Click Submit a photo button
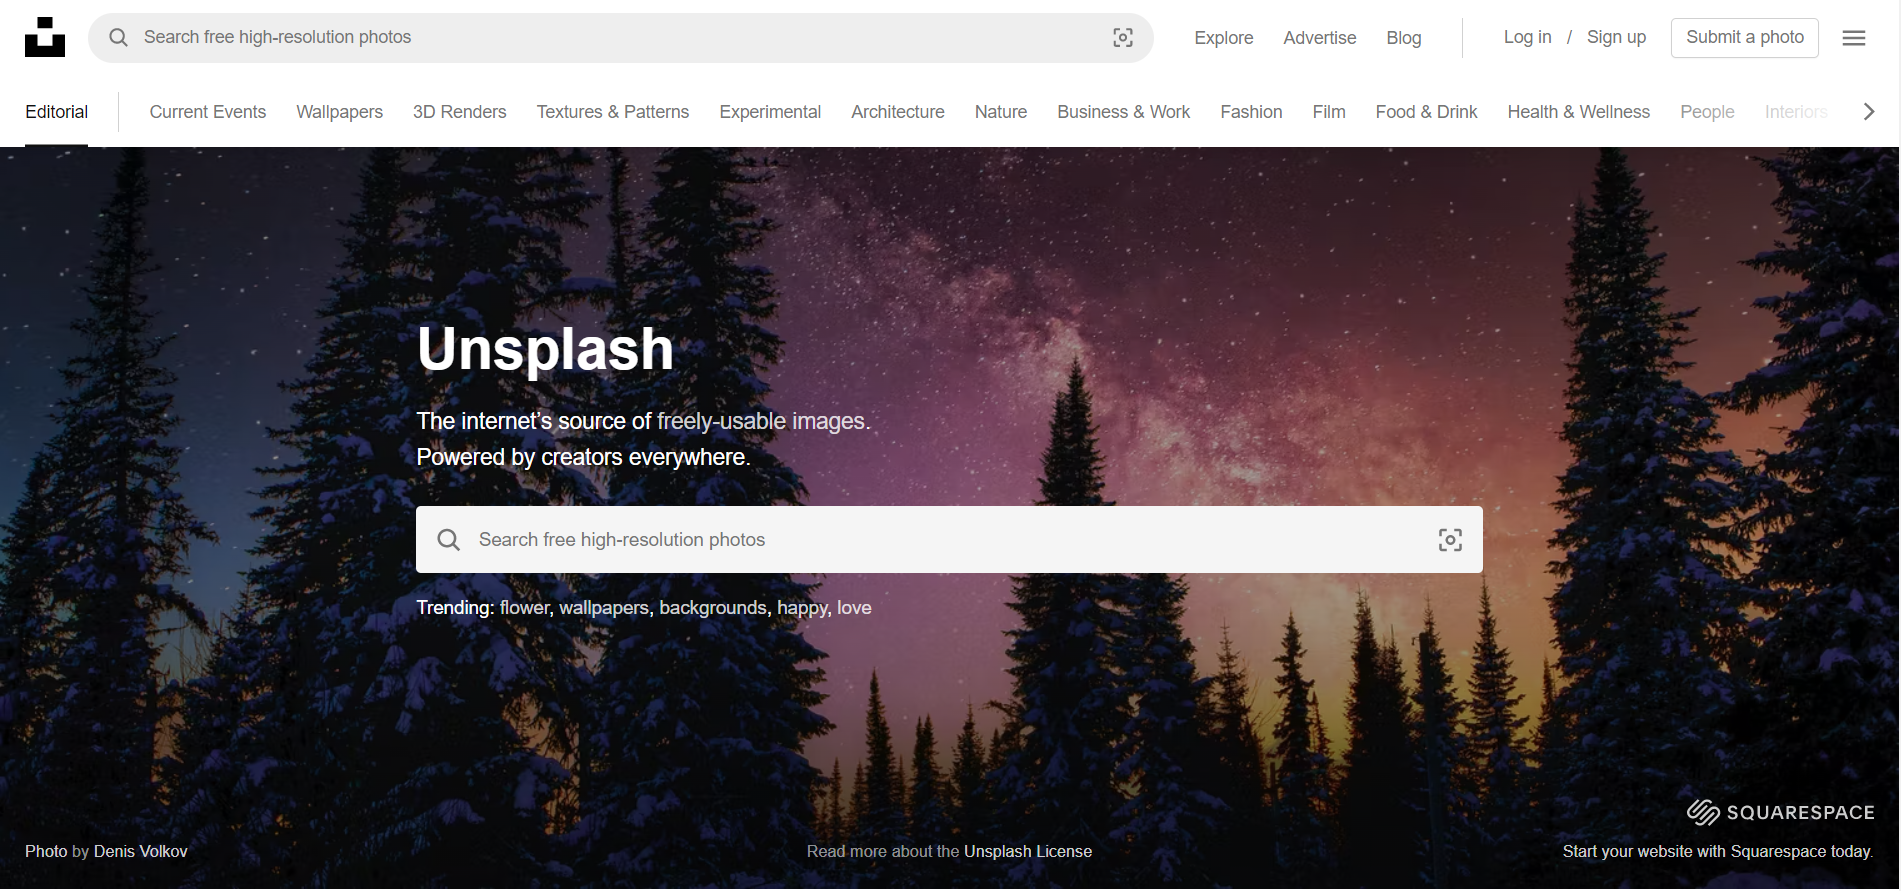The image size is (1901, 891). (x=1745, y=38)
